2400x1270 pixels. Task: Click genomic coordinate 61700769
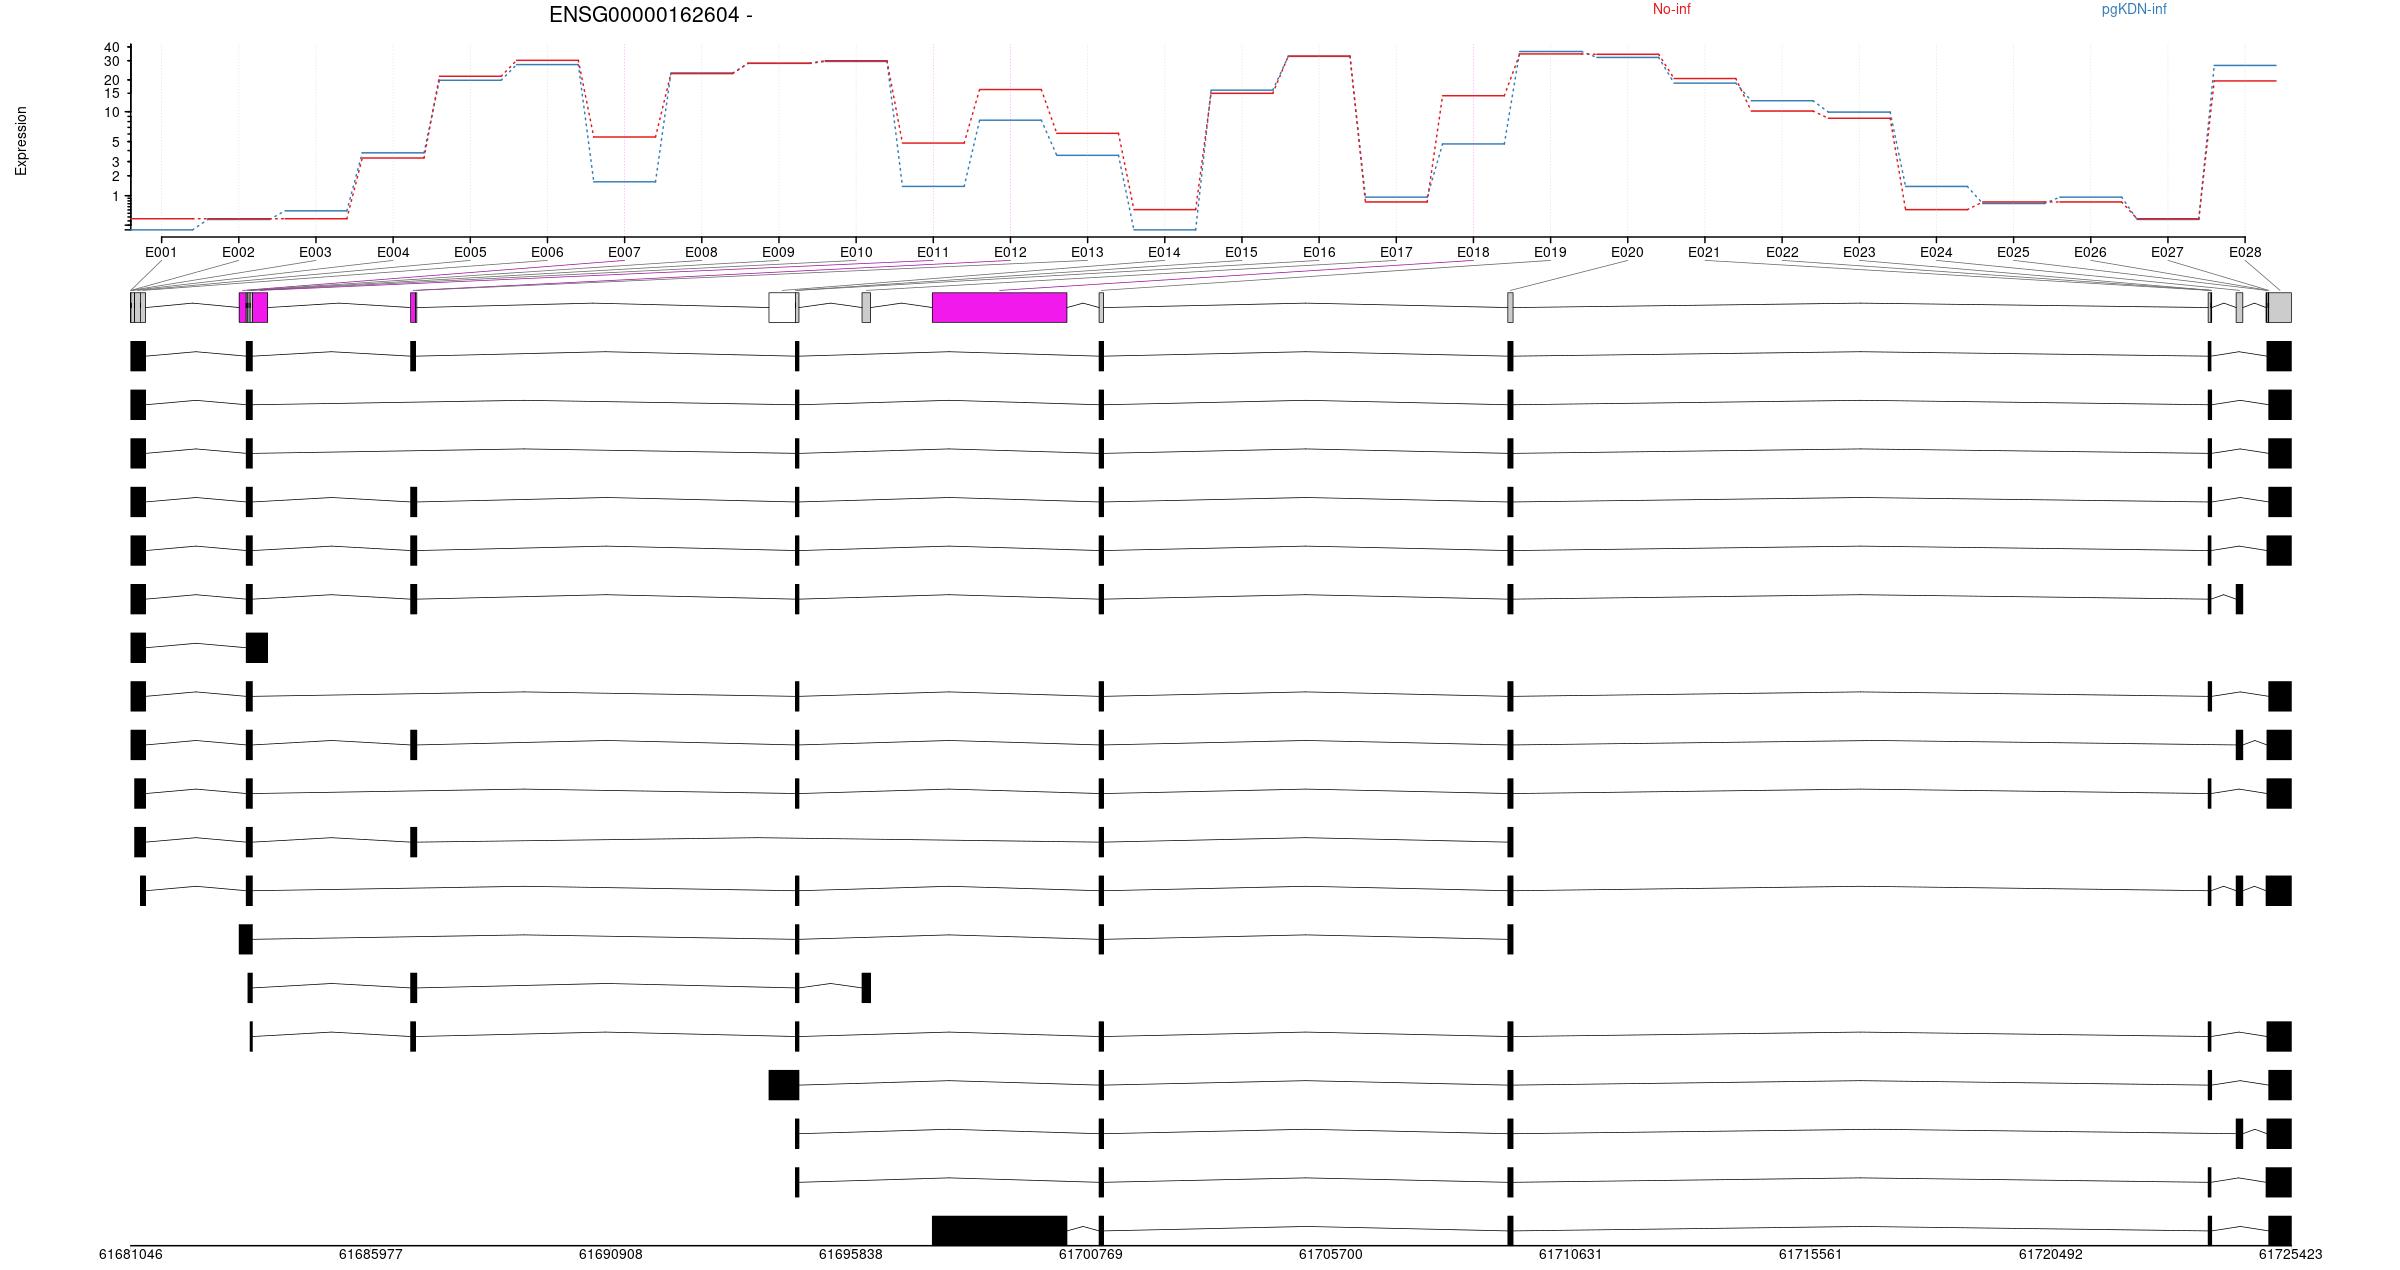pos(1090,1254)
